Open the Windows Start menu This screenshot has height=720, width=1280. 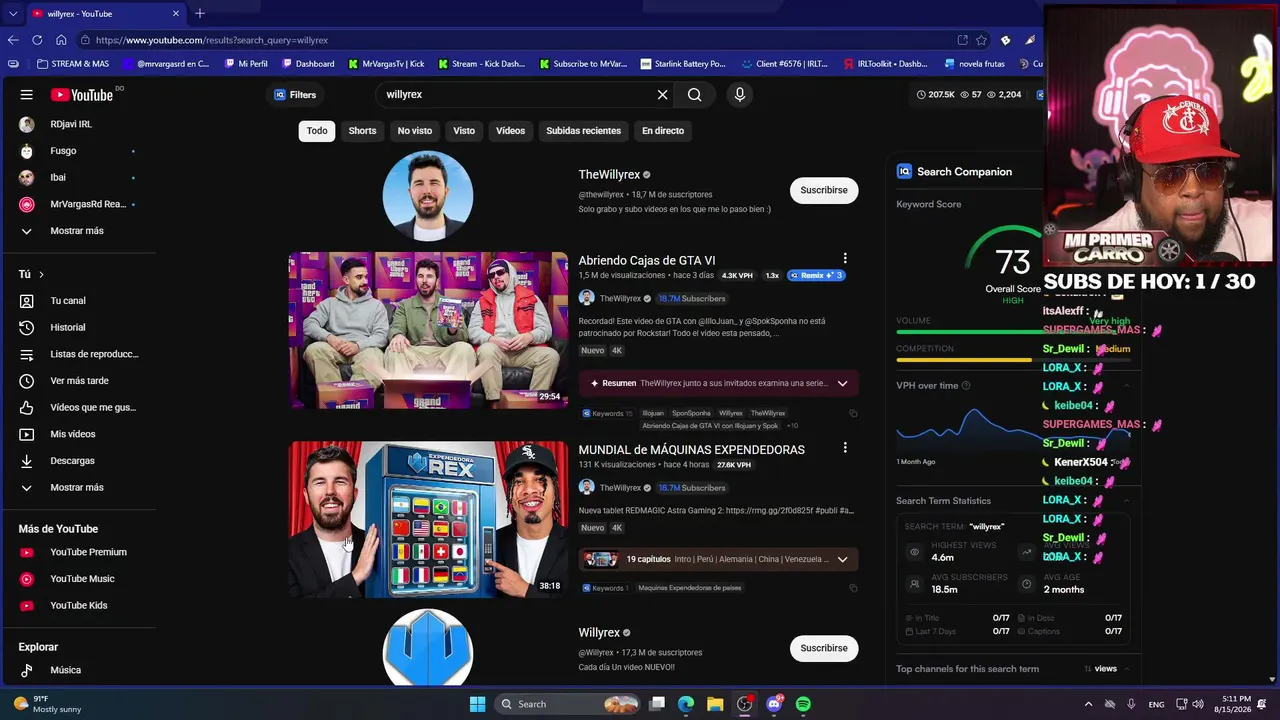pyautogui.click(x=477, y=704)
